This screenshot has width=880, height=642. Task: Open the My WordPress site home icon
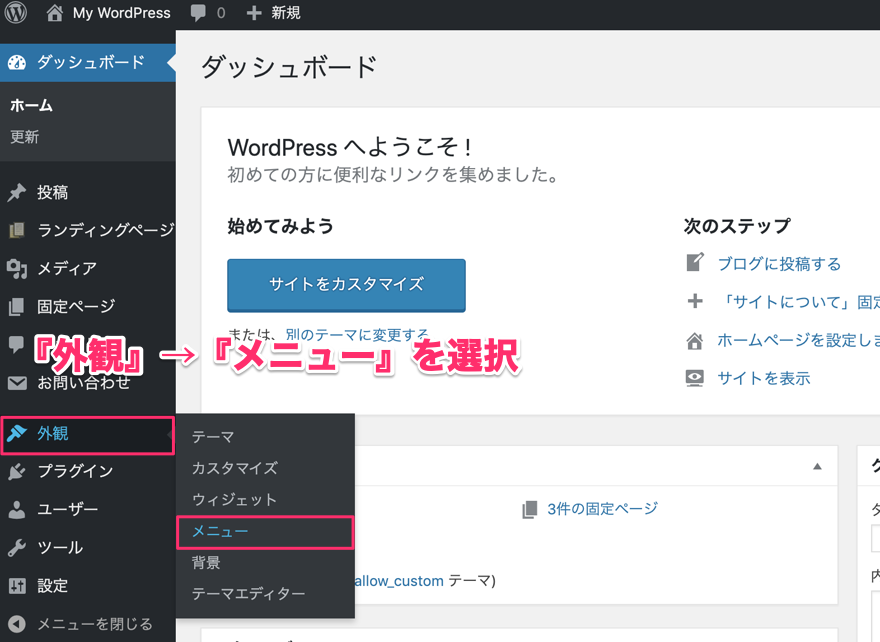pyautogui.click(x=55, y=14)
